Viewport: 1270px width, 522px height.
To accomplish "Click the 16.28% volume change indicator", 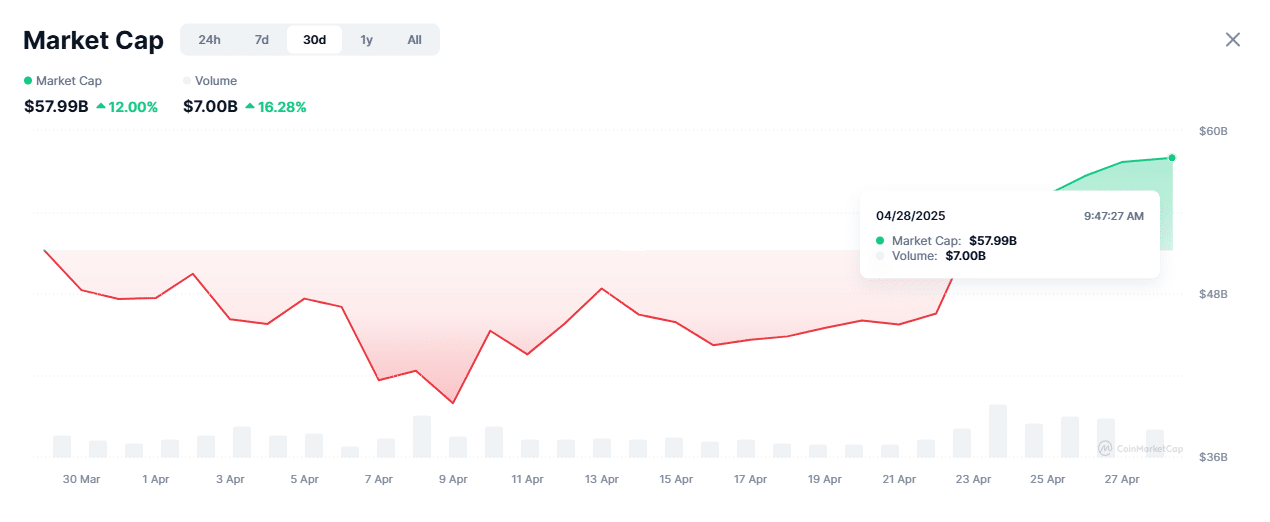I will (x=276, y=107).
